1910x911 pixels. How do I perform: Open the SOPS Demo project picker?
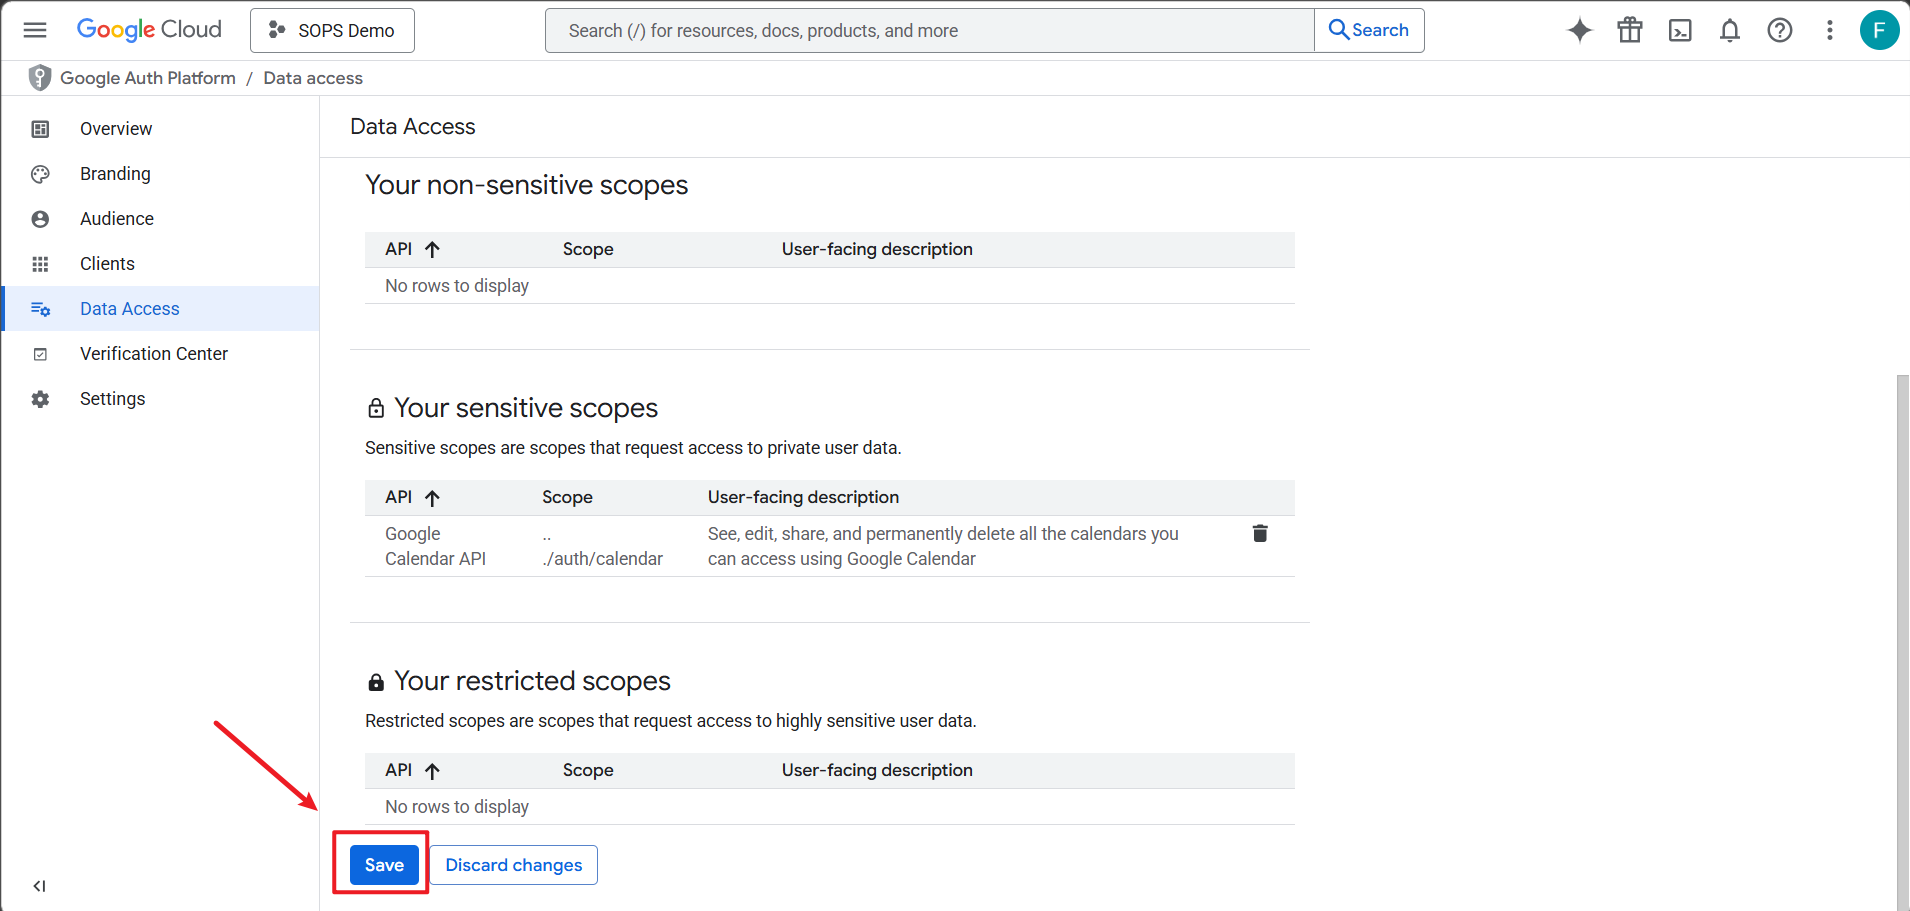332,30
